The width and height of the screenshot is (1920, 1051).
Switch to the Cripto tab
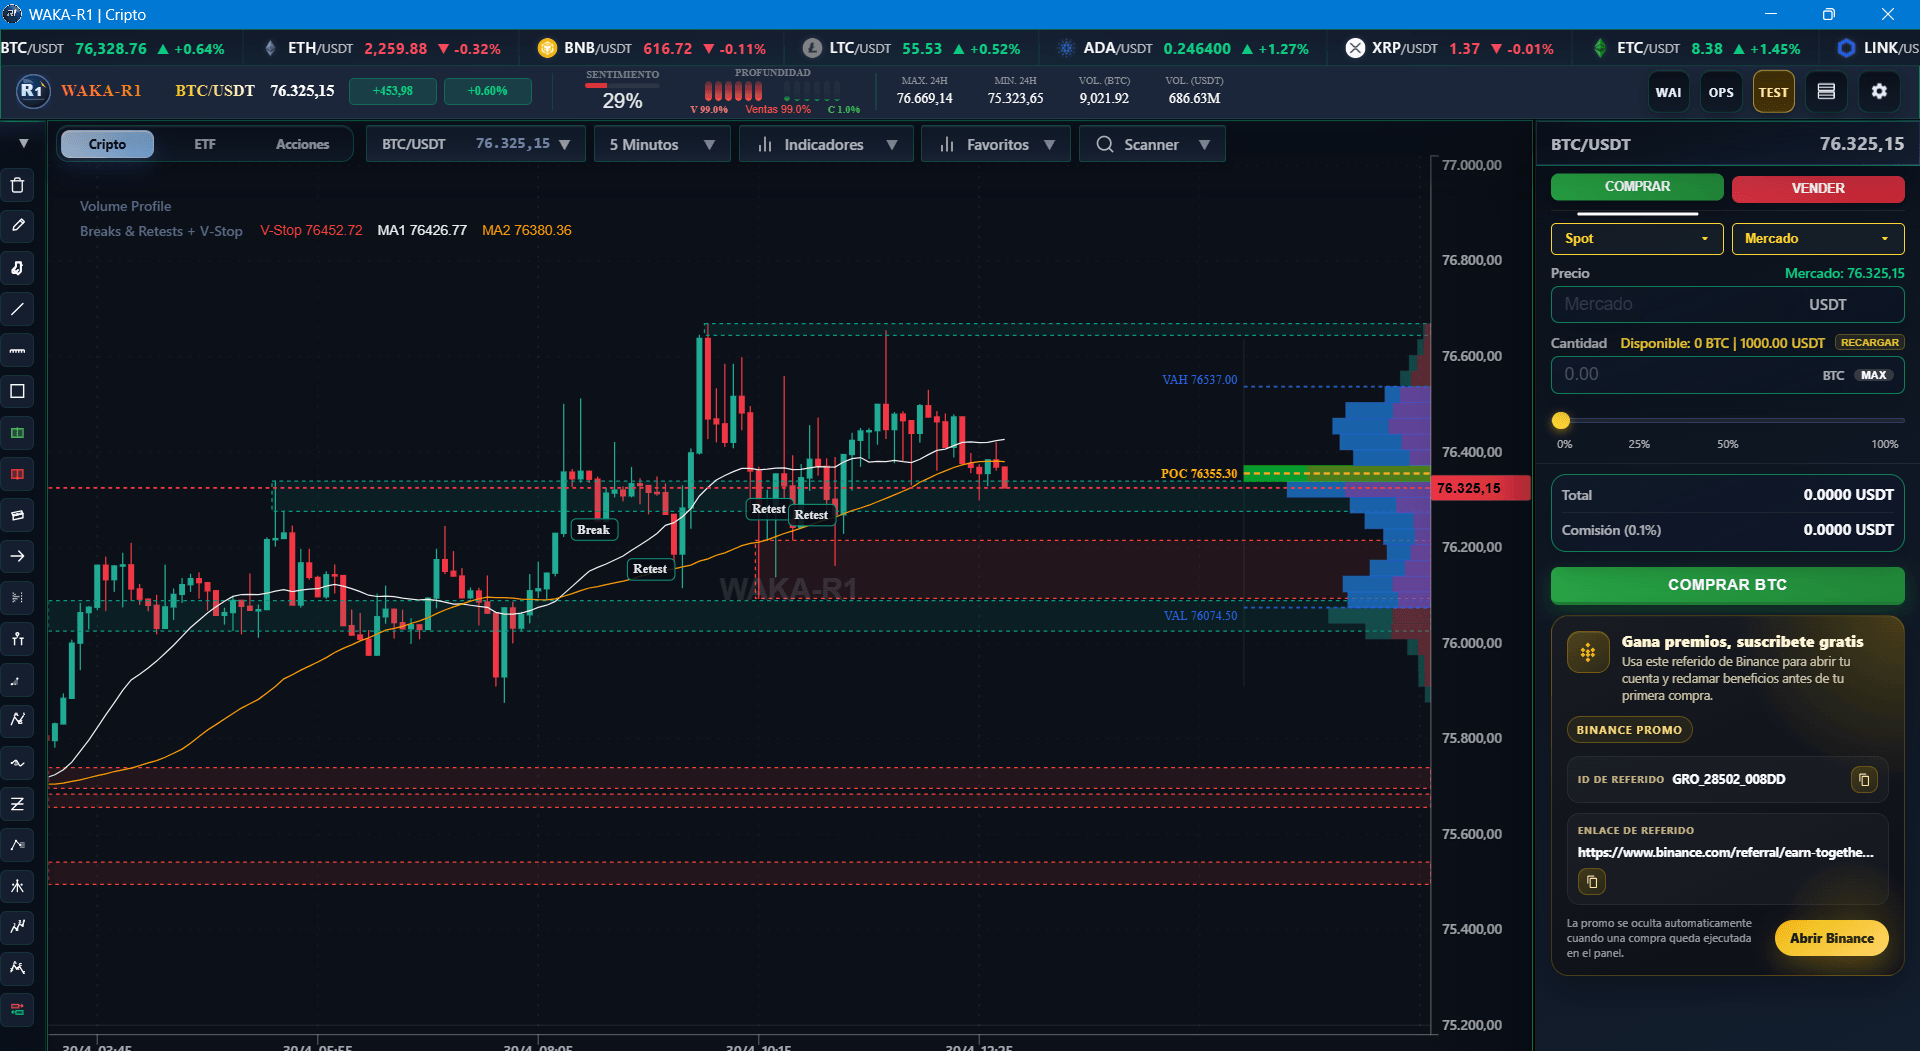pyautogui.click(x=107, y=144)
